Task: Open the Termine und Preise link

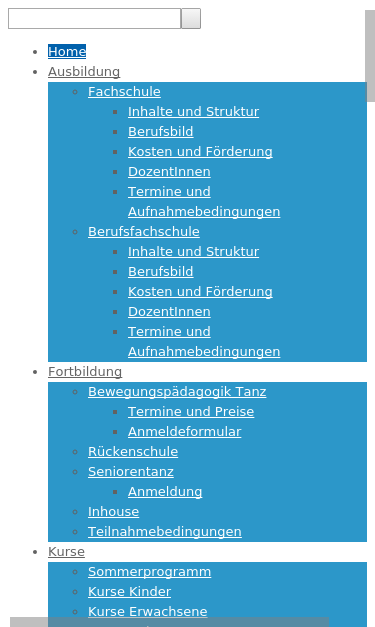Action: (x=191, y=411)
